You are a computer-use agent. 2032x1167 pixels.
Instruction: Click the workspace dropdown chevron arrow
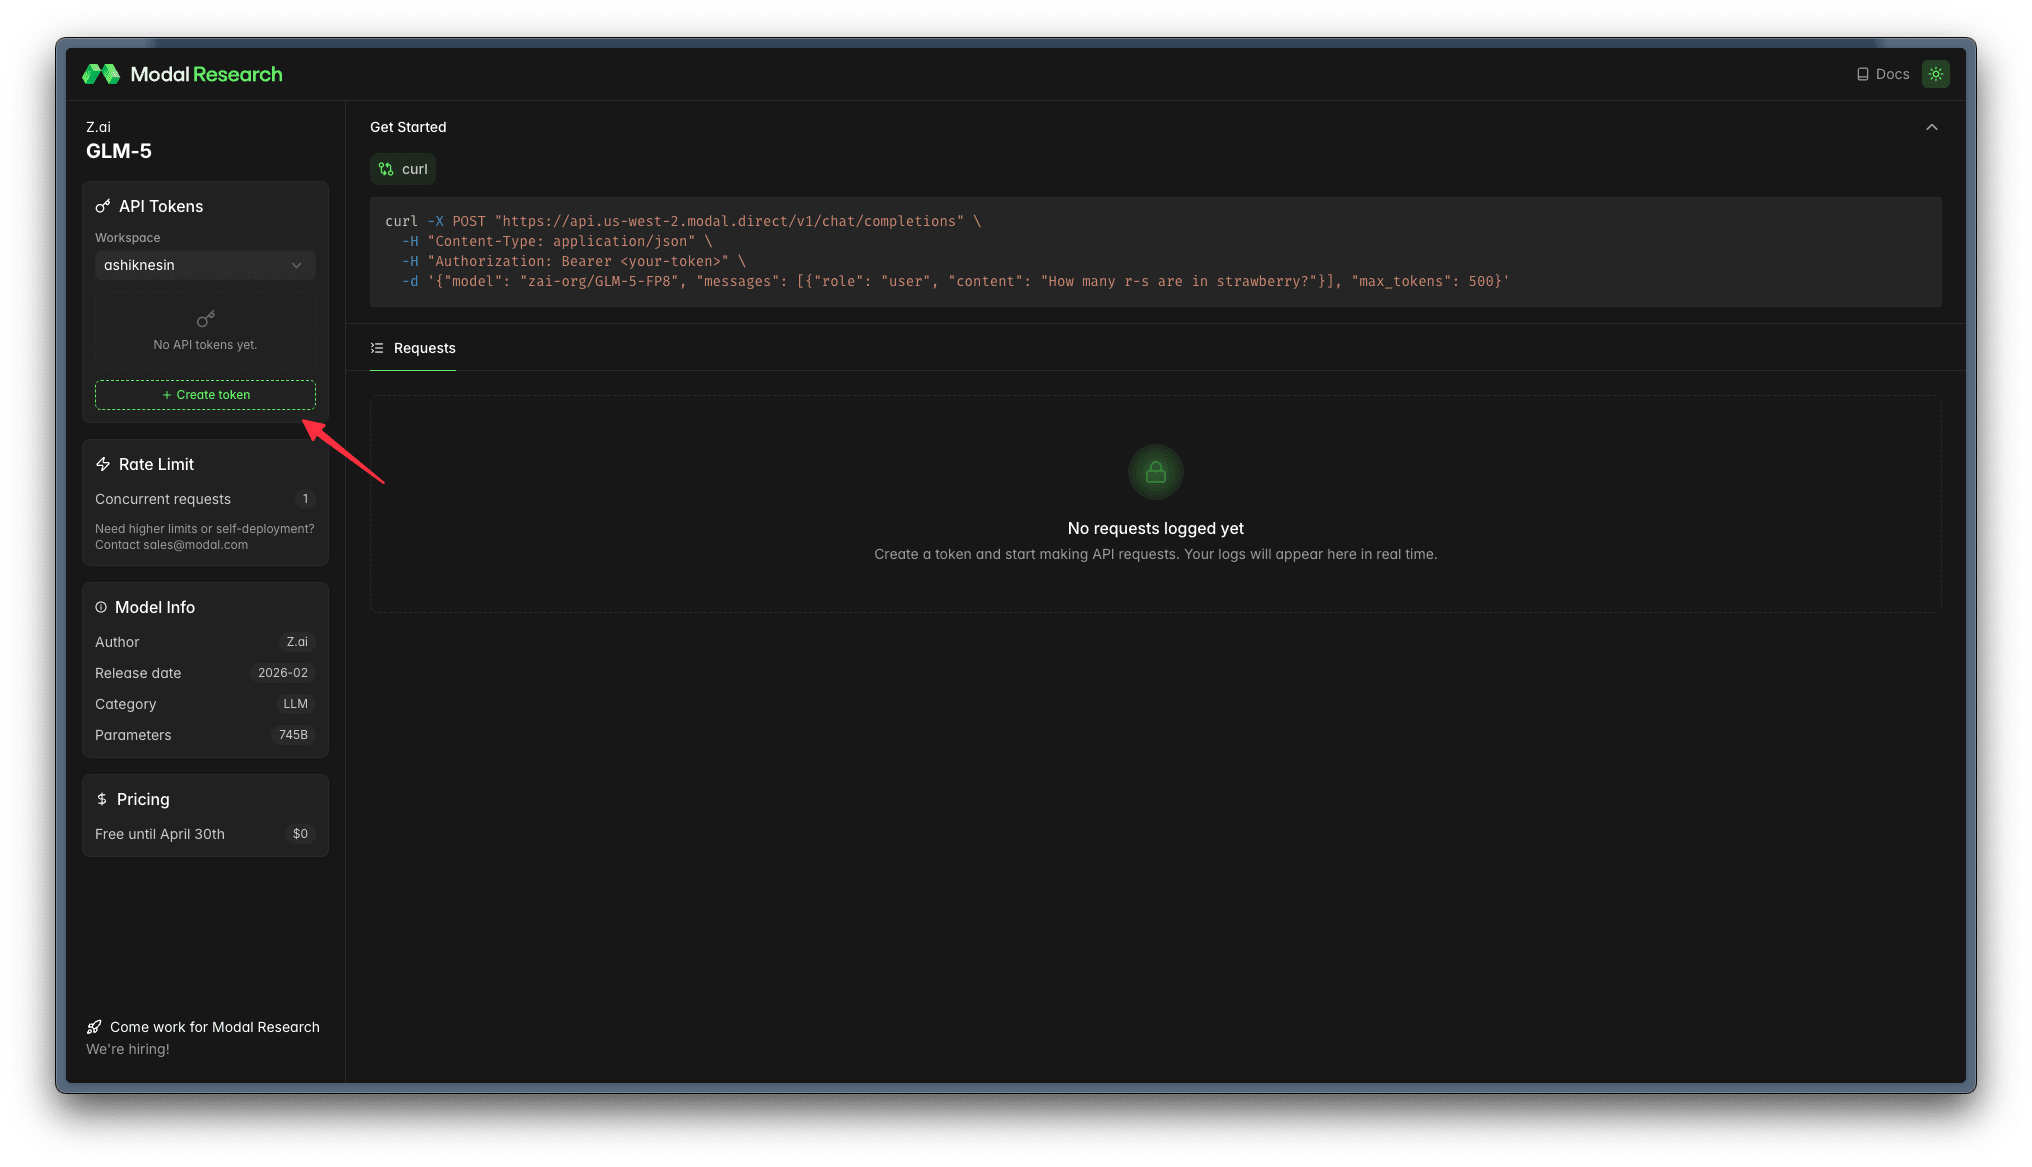coord(296,265)
